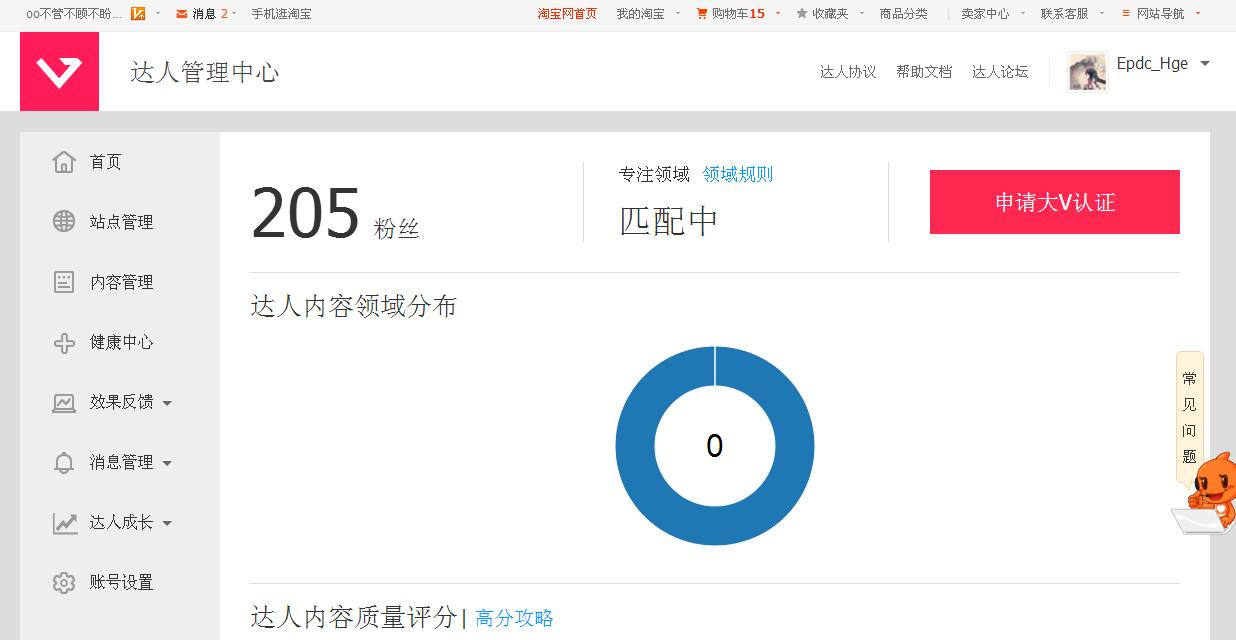Open 帮助文档 in the header
The width and height of the screenshot is (1236, 640).
click(924, 72)
